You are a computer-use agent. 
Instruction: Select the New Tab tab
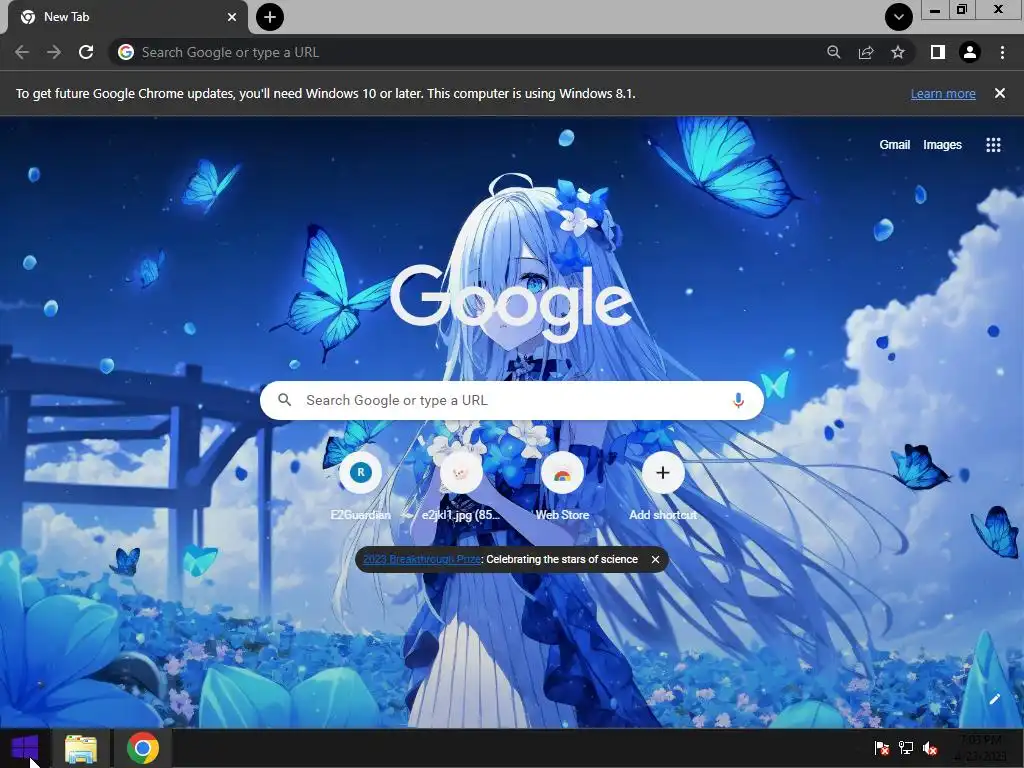[x=127, y=17]
